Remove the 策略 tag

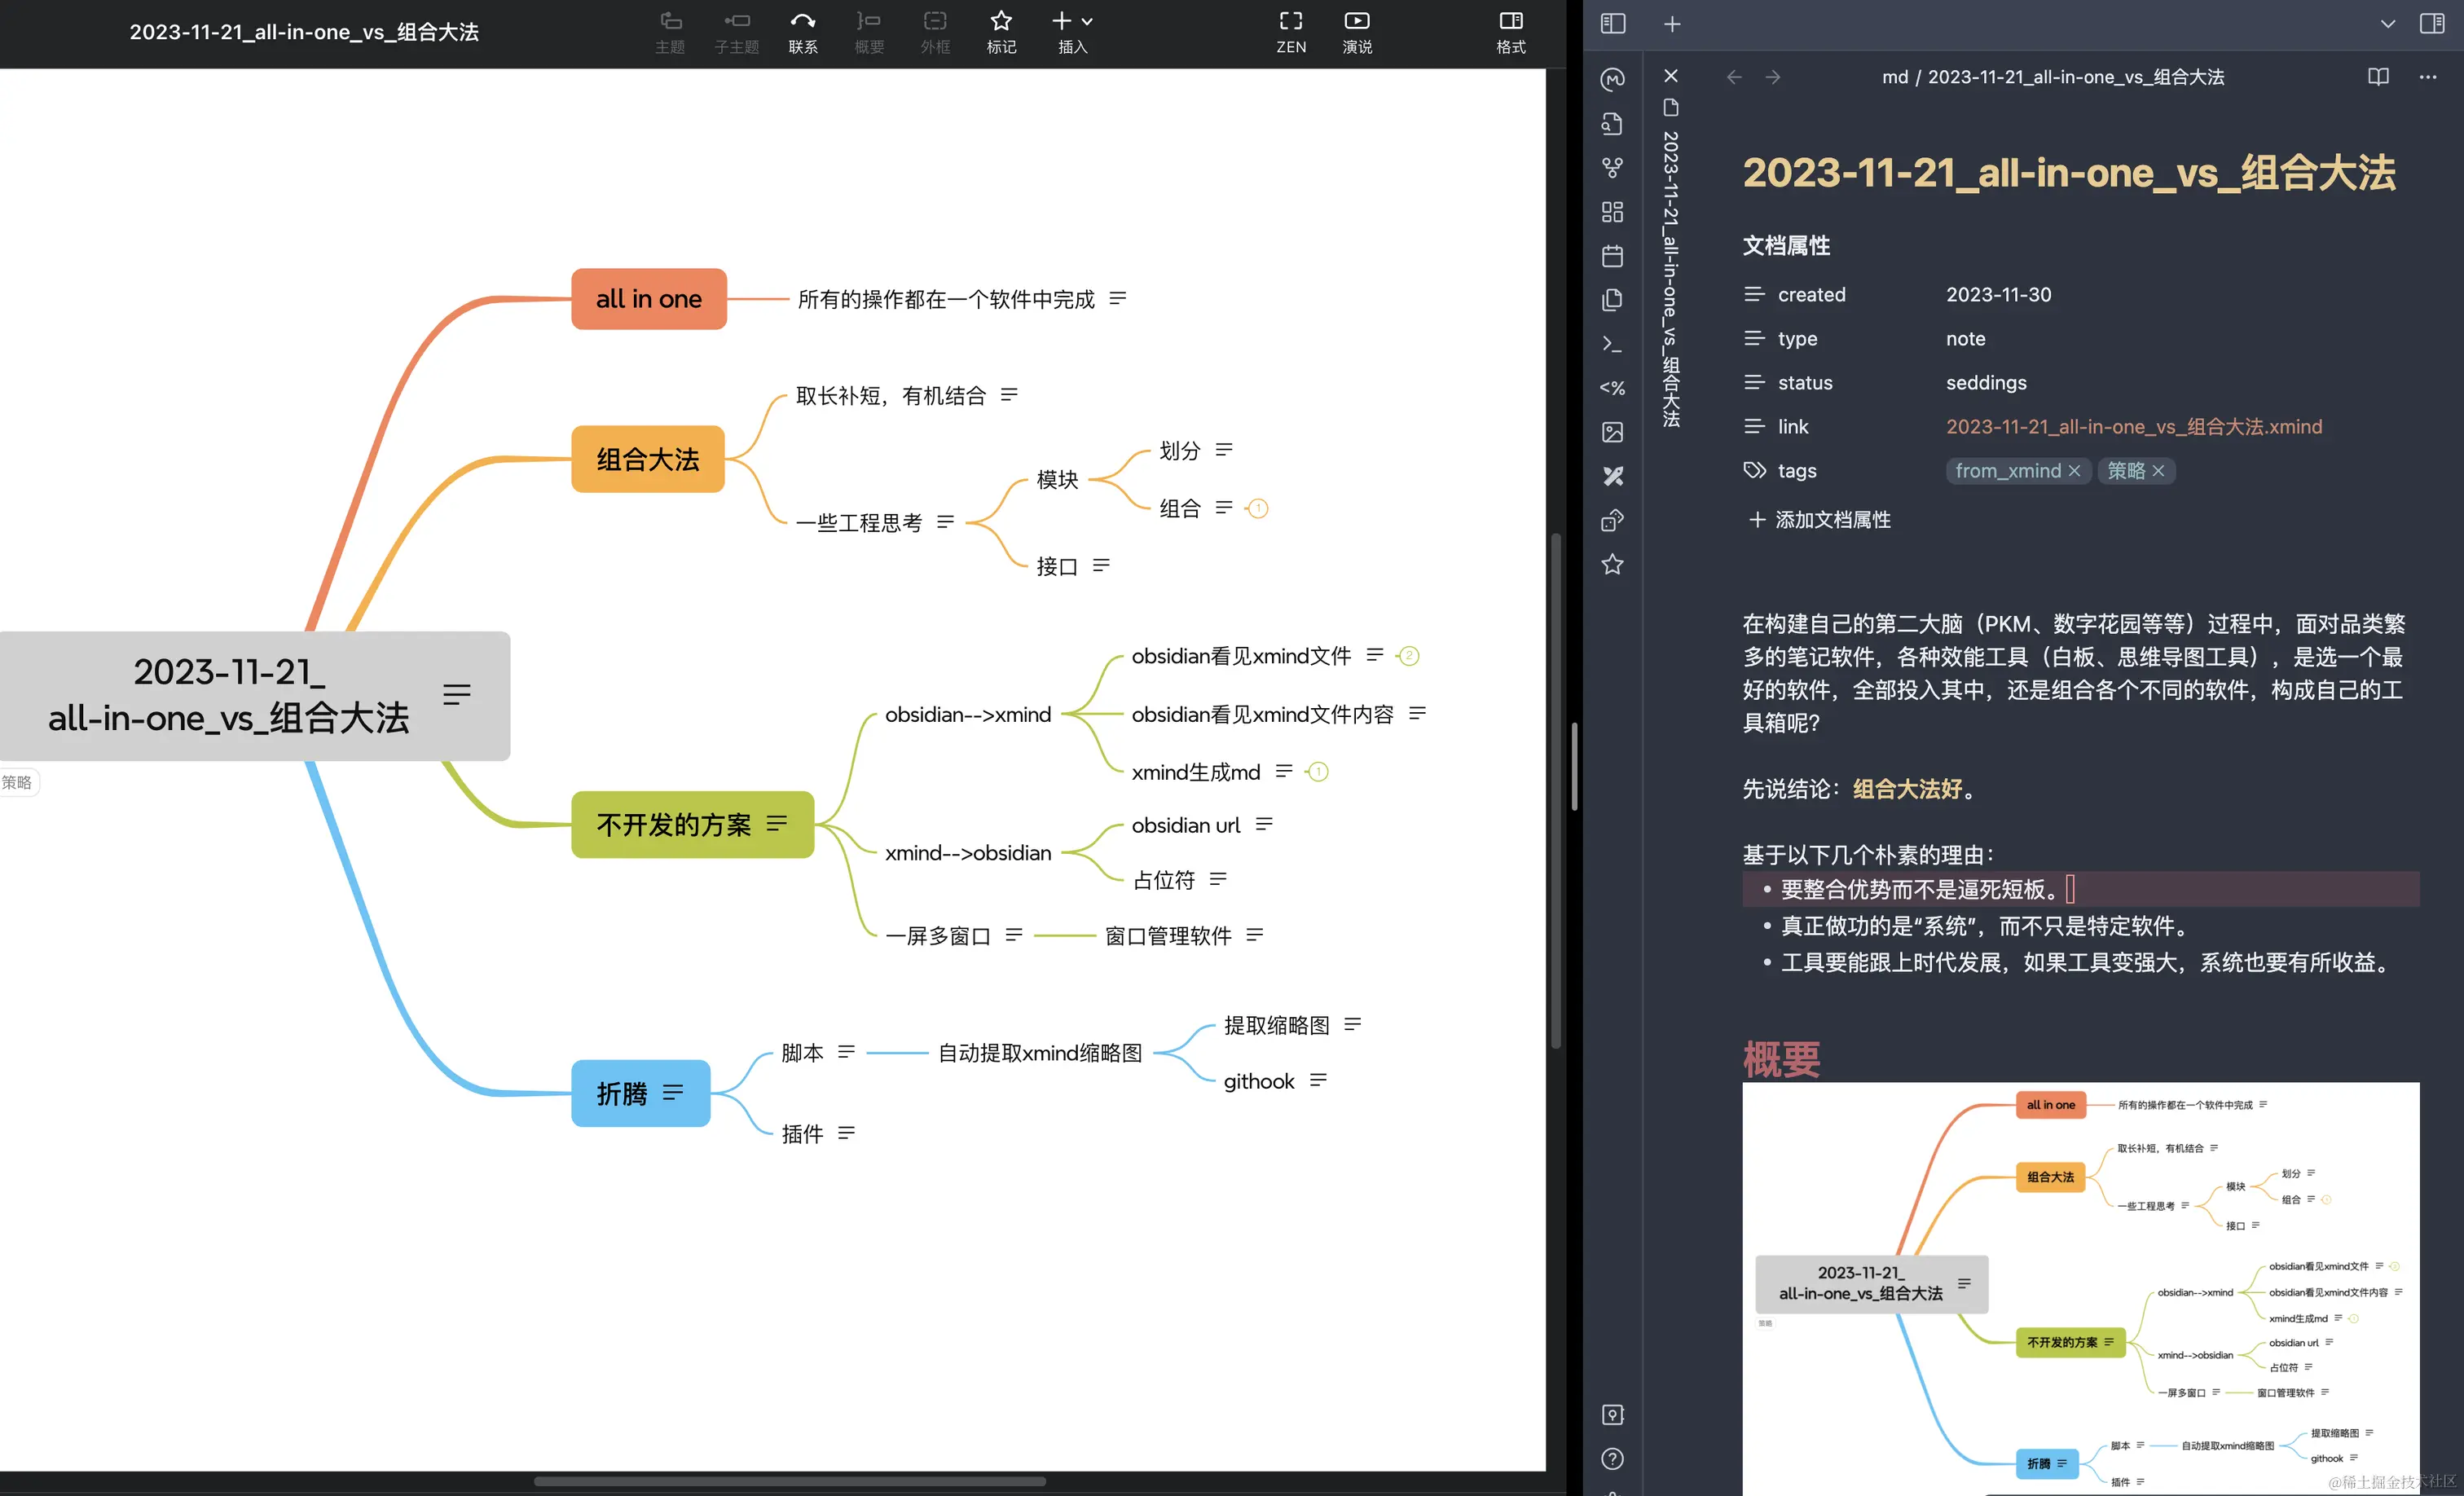click(2158, 471)
